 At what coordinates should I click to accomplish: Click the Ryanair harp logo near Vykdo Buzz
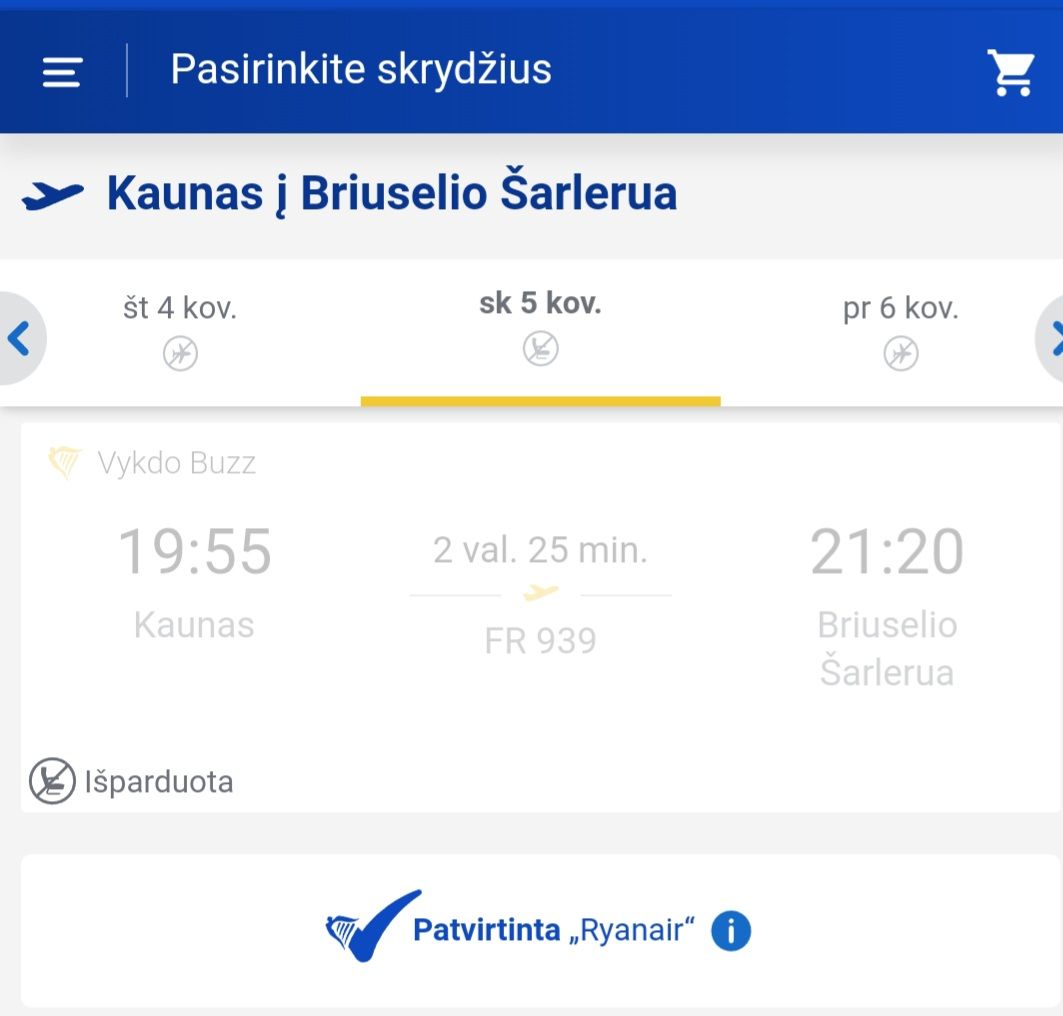point(64,463)
